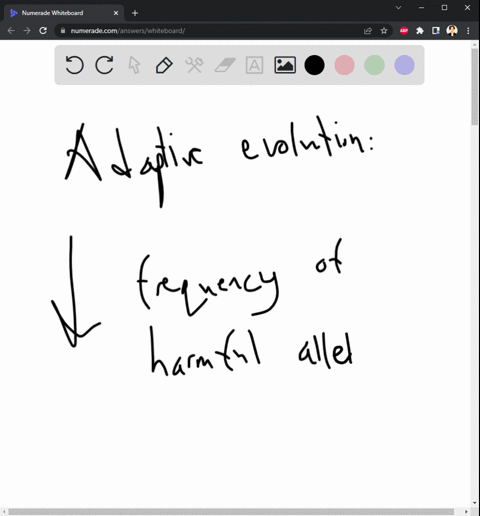Pick the pink pen color

(344, 65)
